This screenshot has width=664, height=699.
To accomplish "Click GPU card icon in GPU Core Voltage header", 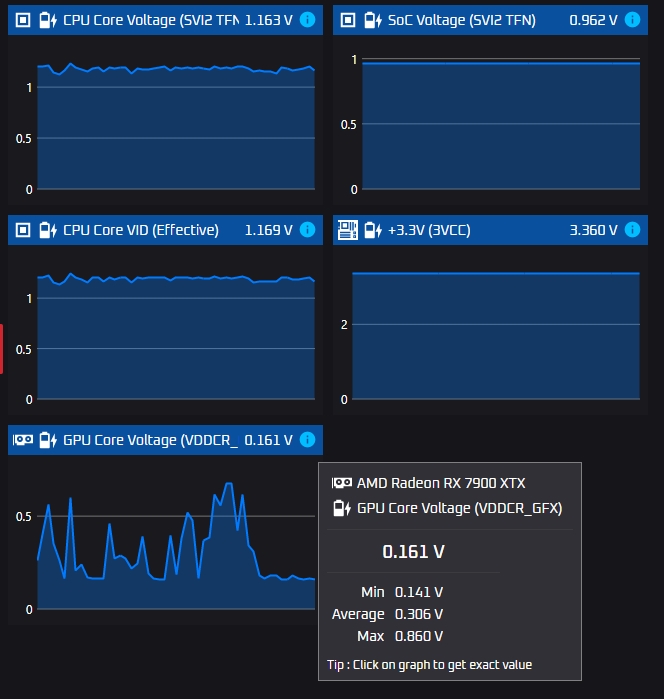I will [x=23, y=440].
